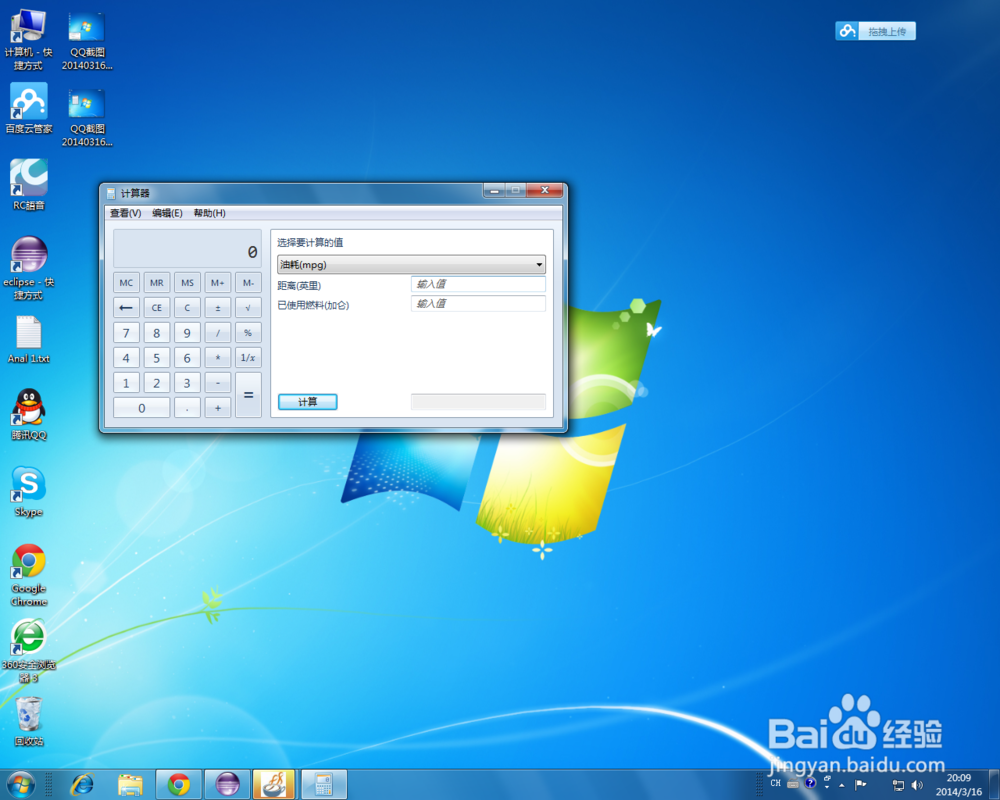Click the 距离(英里) input field
1000x800 pixels.
[x=477, y=284]
